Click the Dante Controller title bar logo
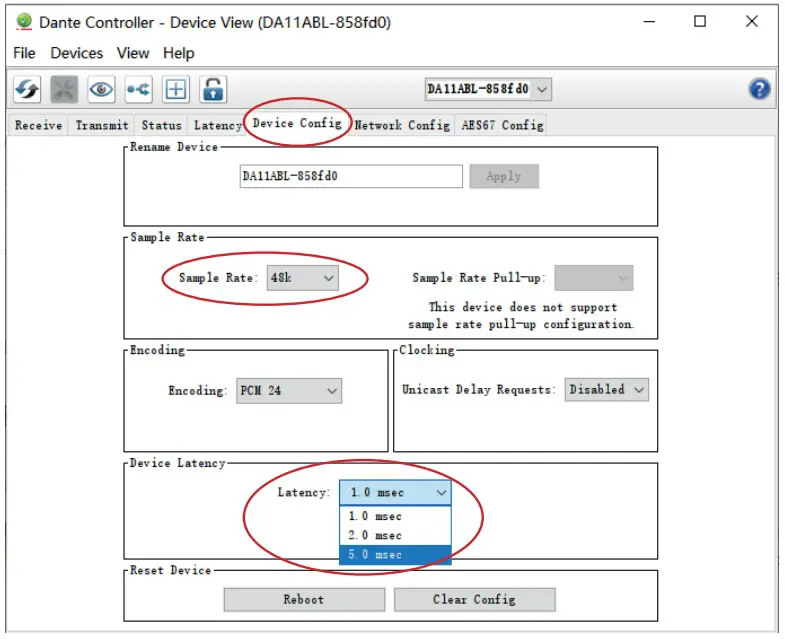786x639 pixels. pos(24,22)
